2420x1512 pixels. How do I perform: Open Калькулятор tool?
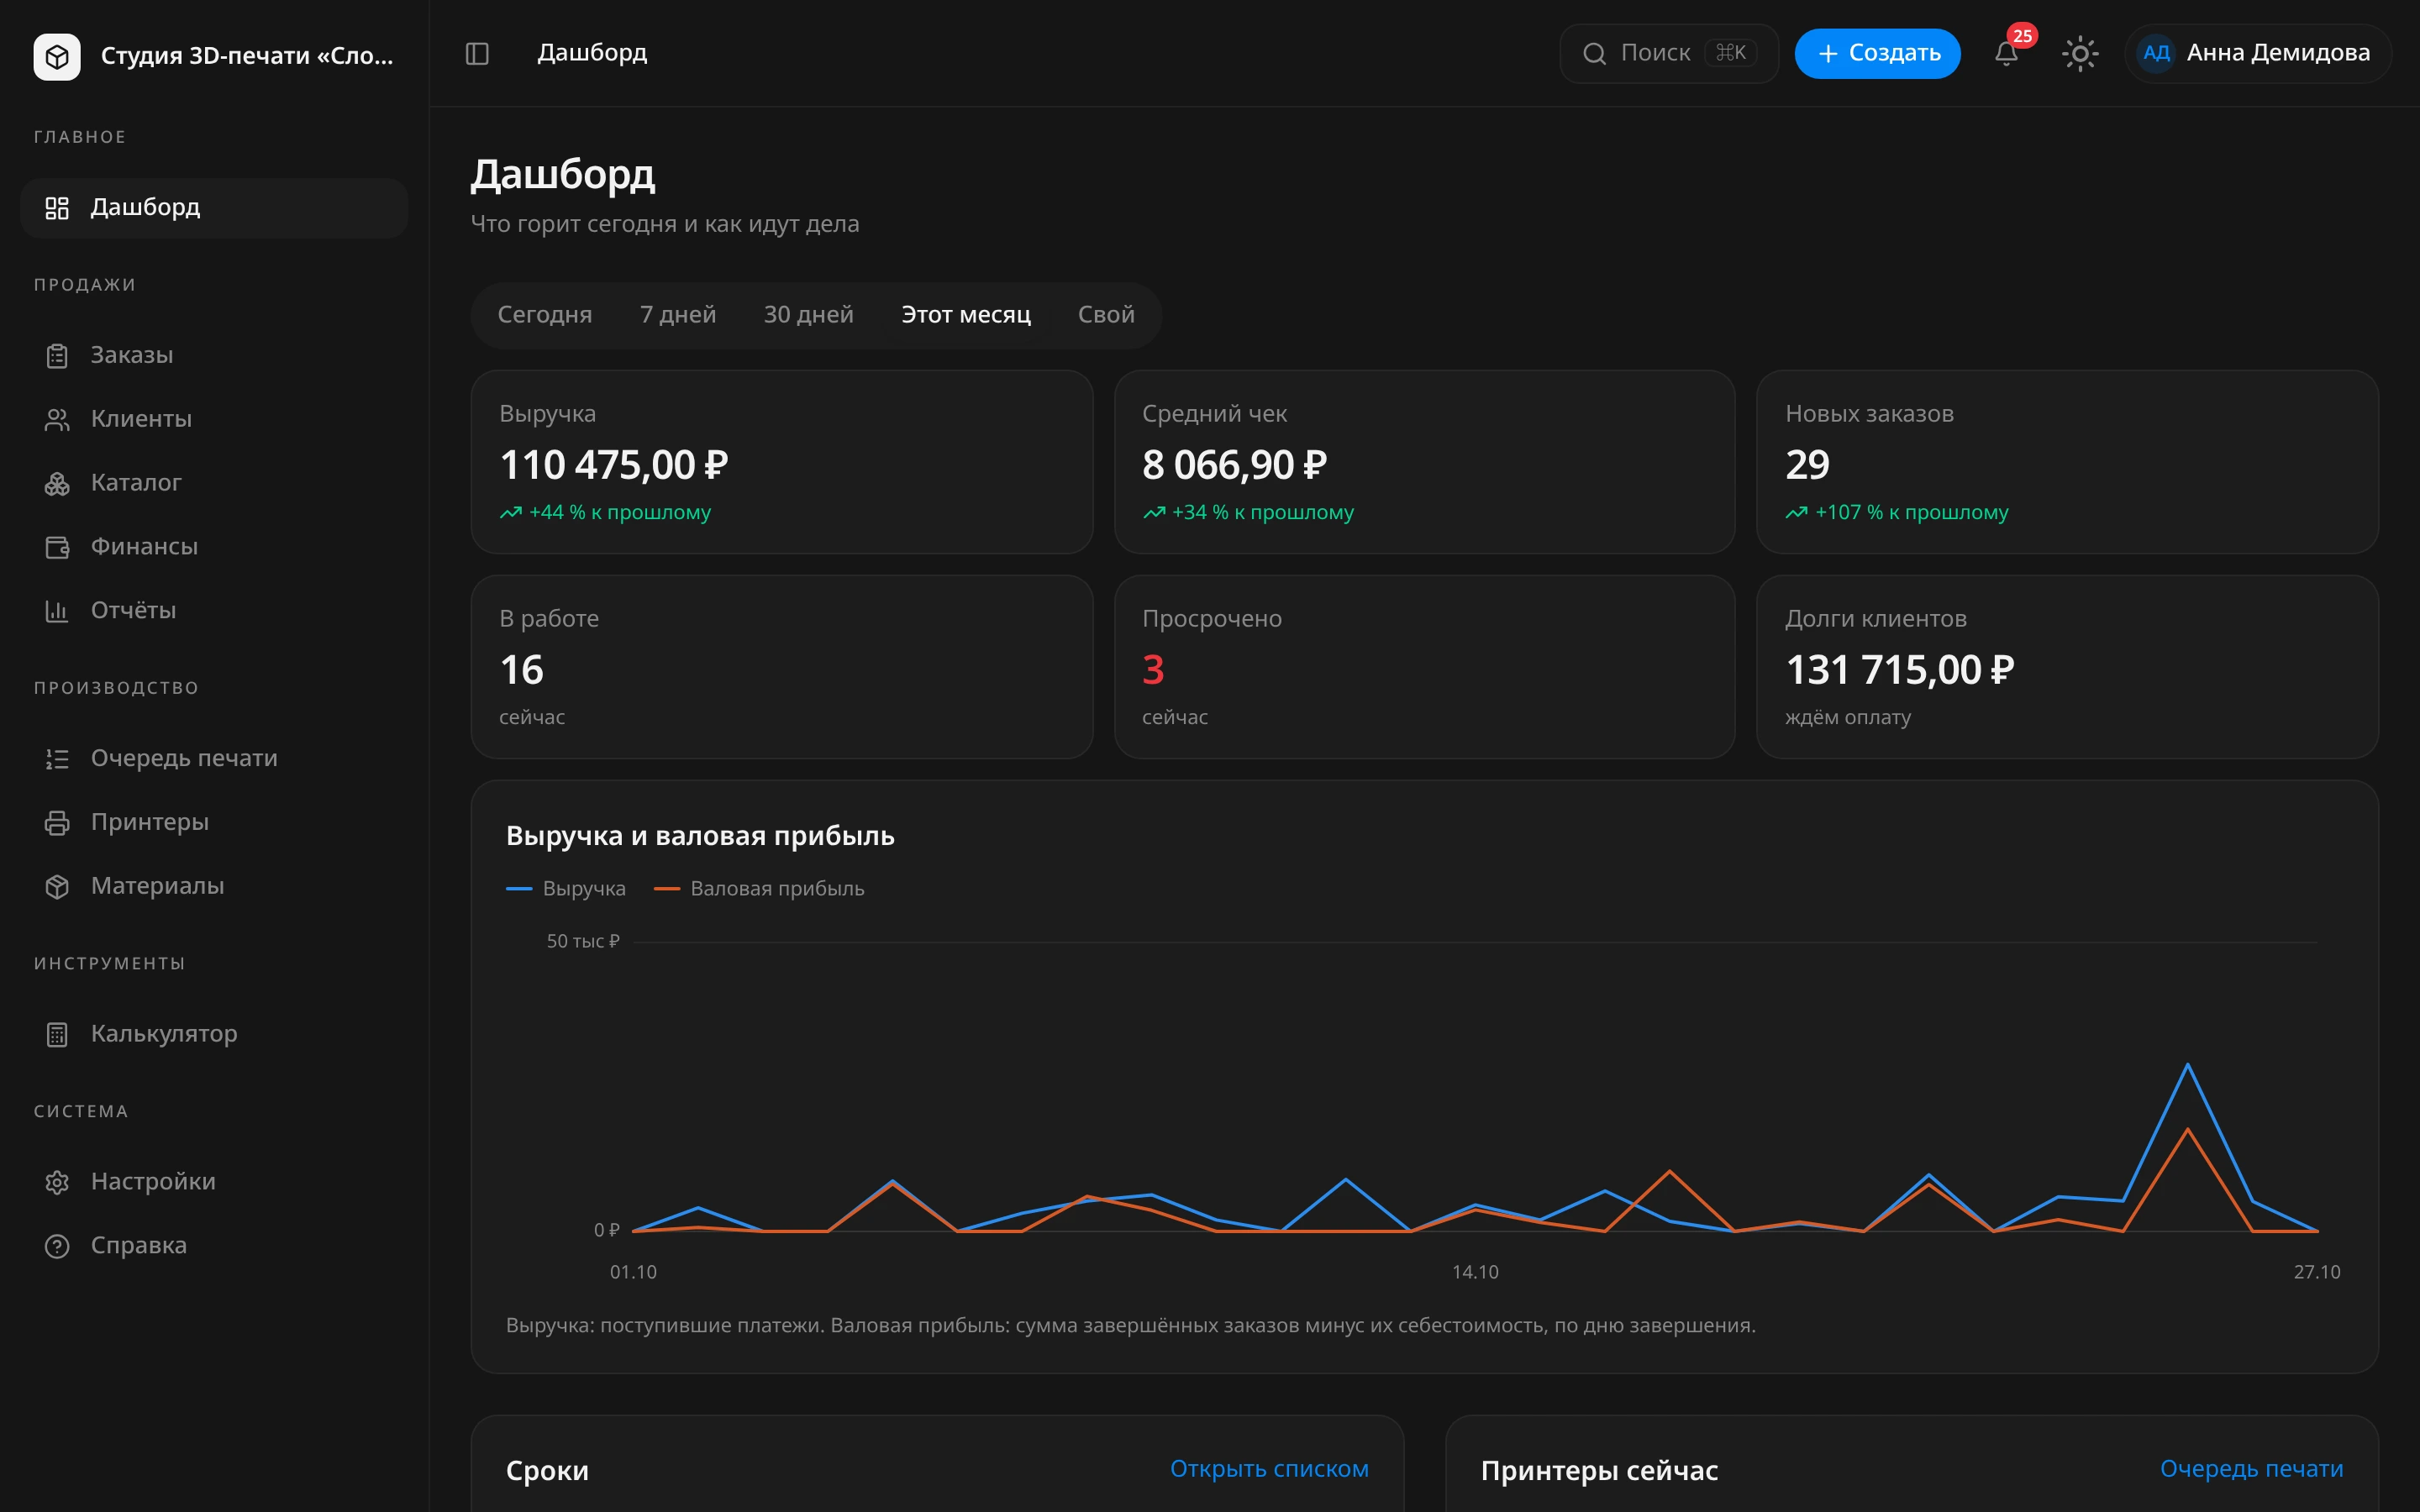pos(214,1034)
